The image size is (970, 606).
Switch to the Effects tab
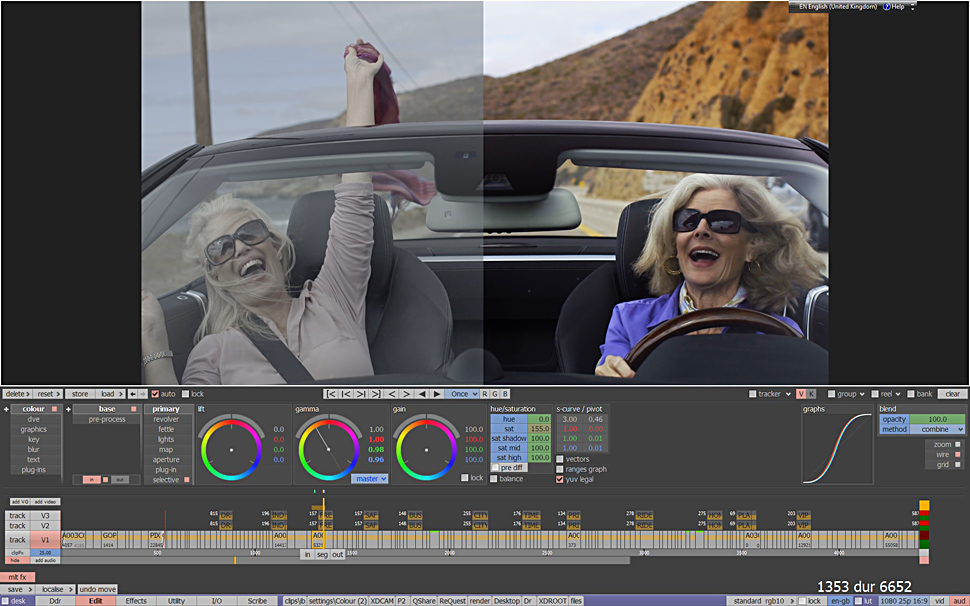136,601
